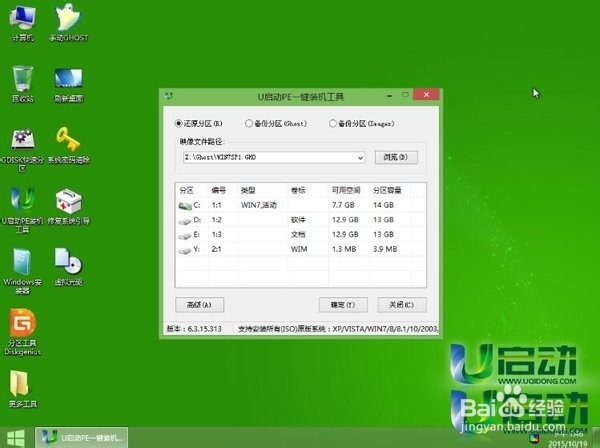Click the 分区 column header
This screenshot has height=448, width=600.
187,191
